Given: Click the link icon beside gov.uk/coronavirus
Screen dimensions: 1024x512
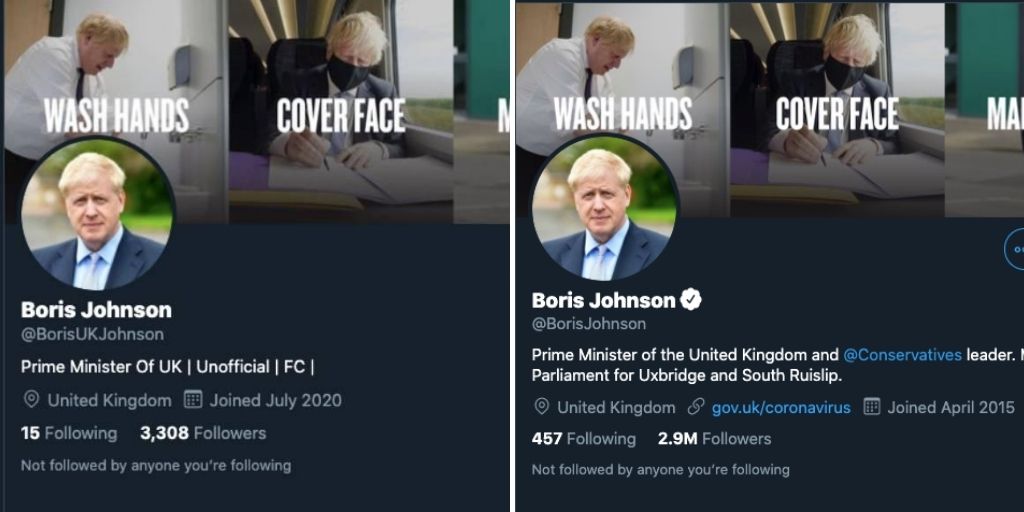Looking at the screenshot, I should [696, 408].
